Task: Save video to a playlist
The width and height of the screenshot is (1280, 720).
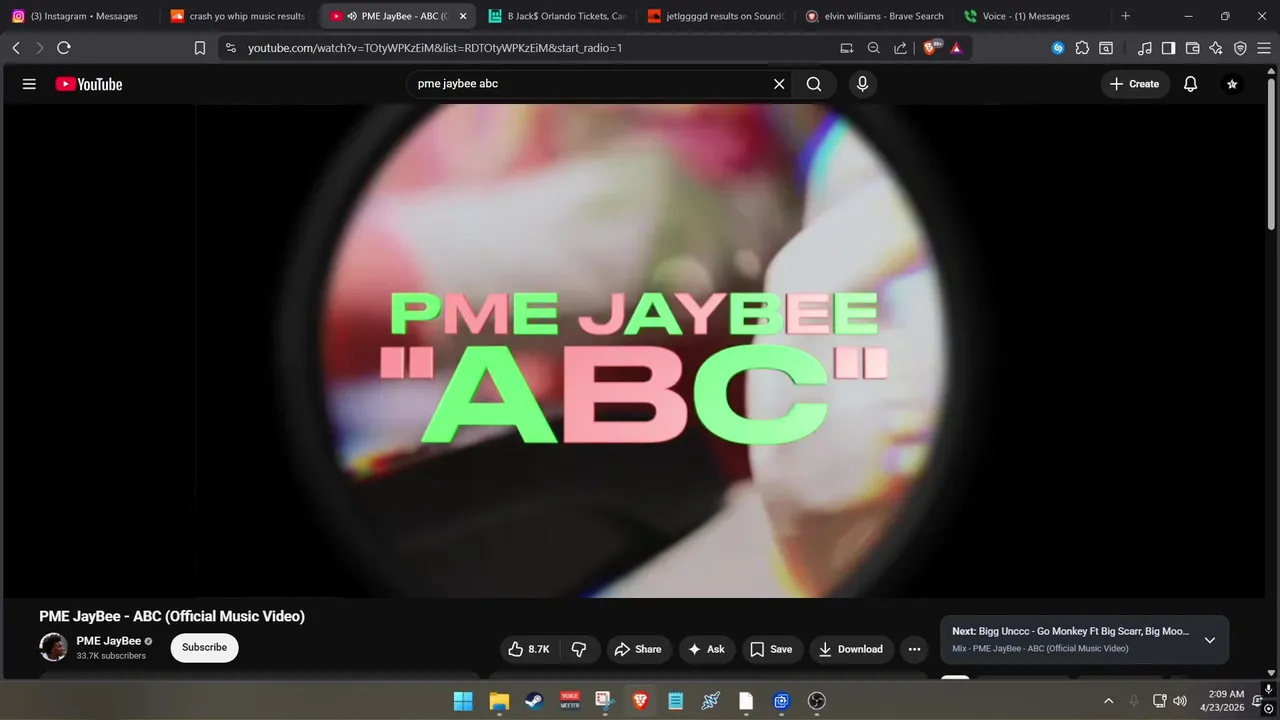Action: coord(772,649)
